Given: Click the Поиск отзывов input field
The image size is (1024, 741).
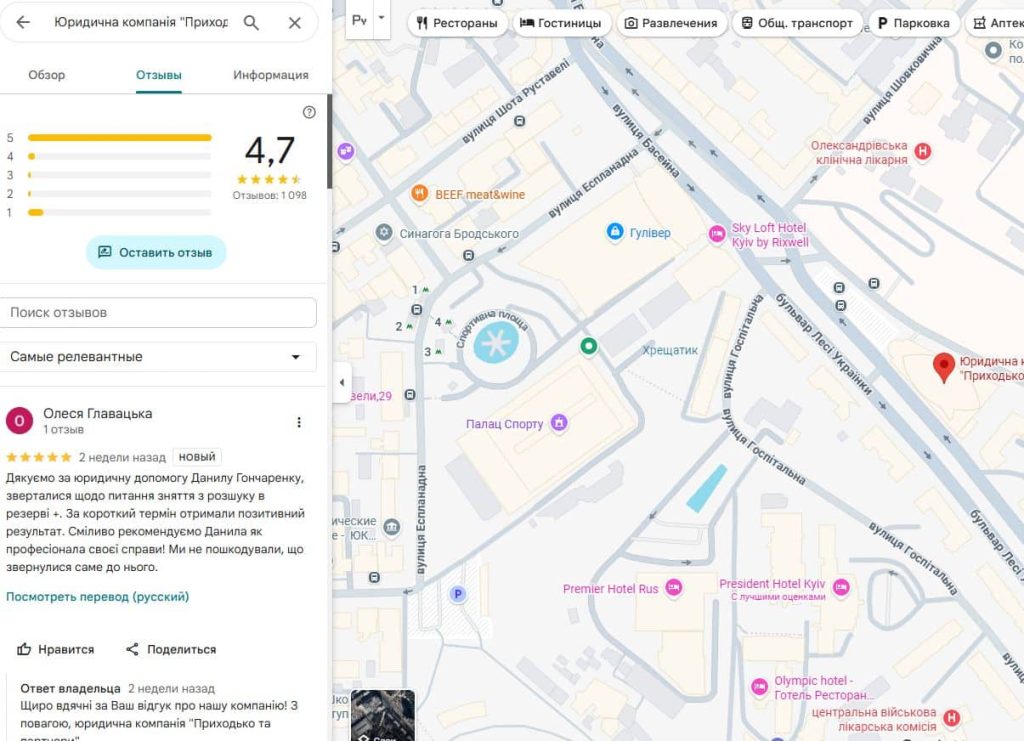Looking at the screenshot, I should click(158, 313).
